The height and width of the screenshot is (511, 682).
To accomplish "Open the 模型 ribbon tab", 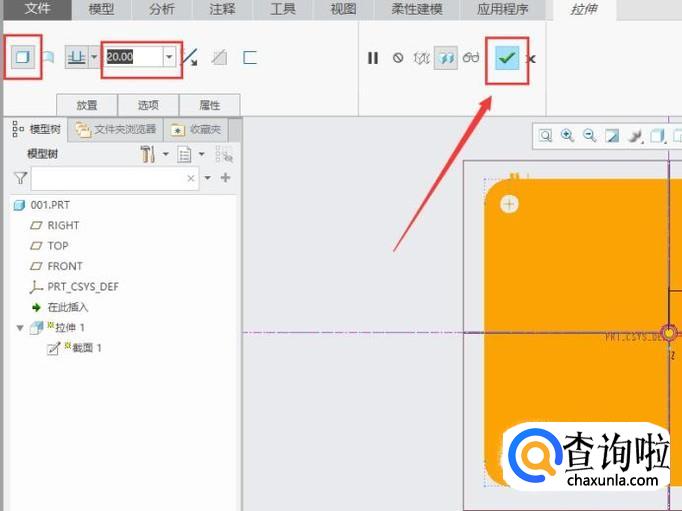I will coord(101,9).
